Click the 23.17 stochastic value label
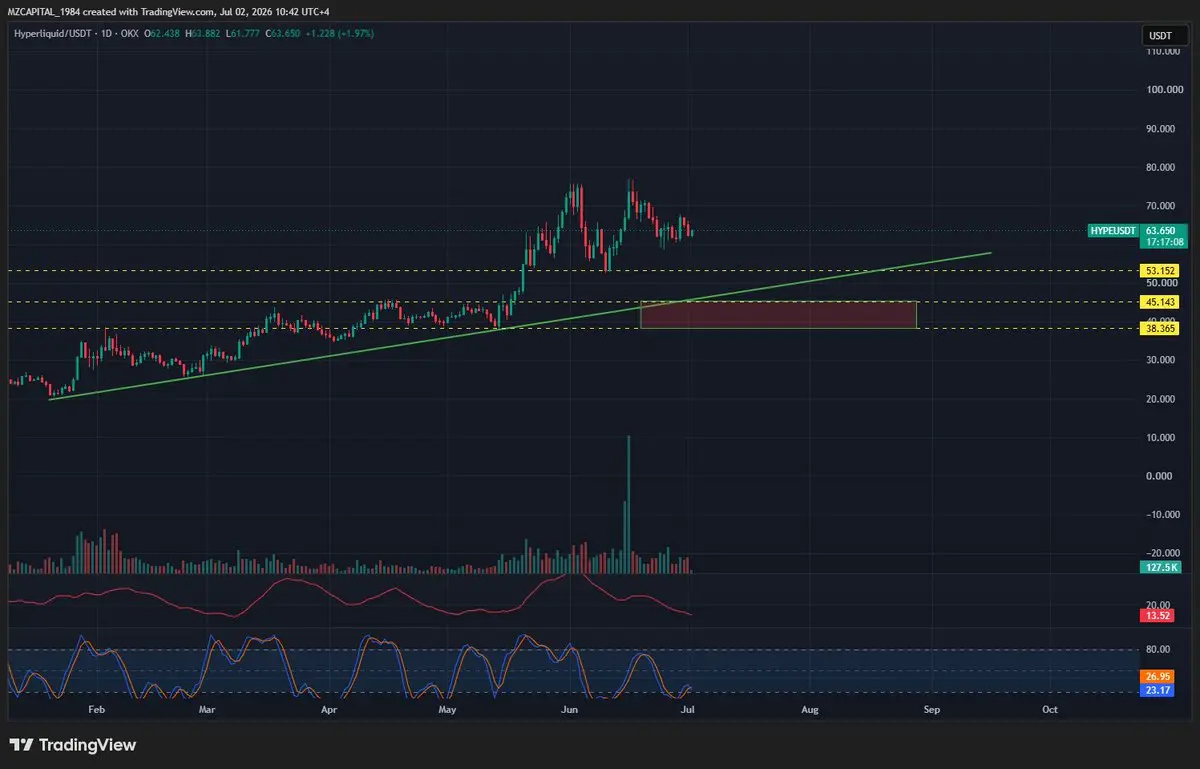Screen dimensions: 1200x769 click(x=1157, y=689)
